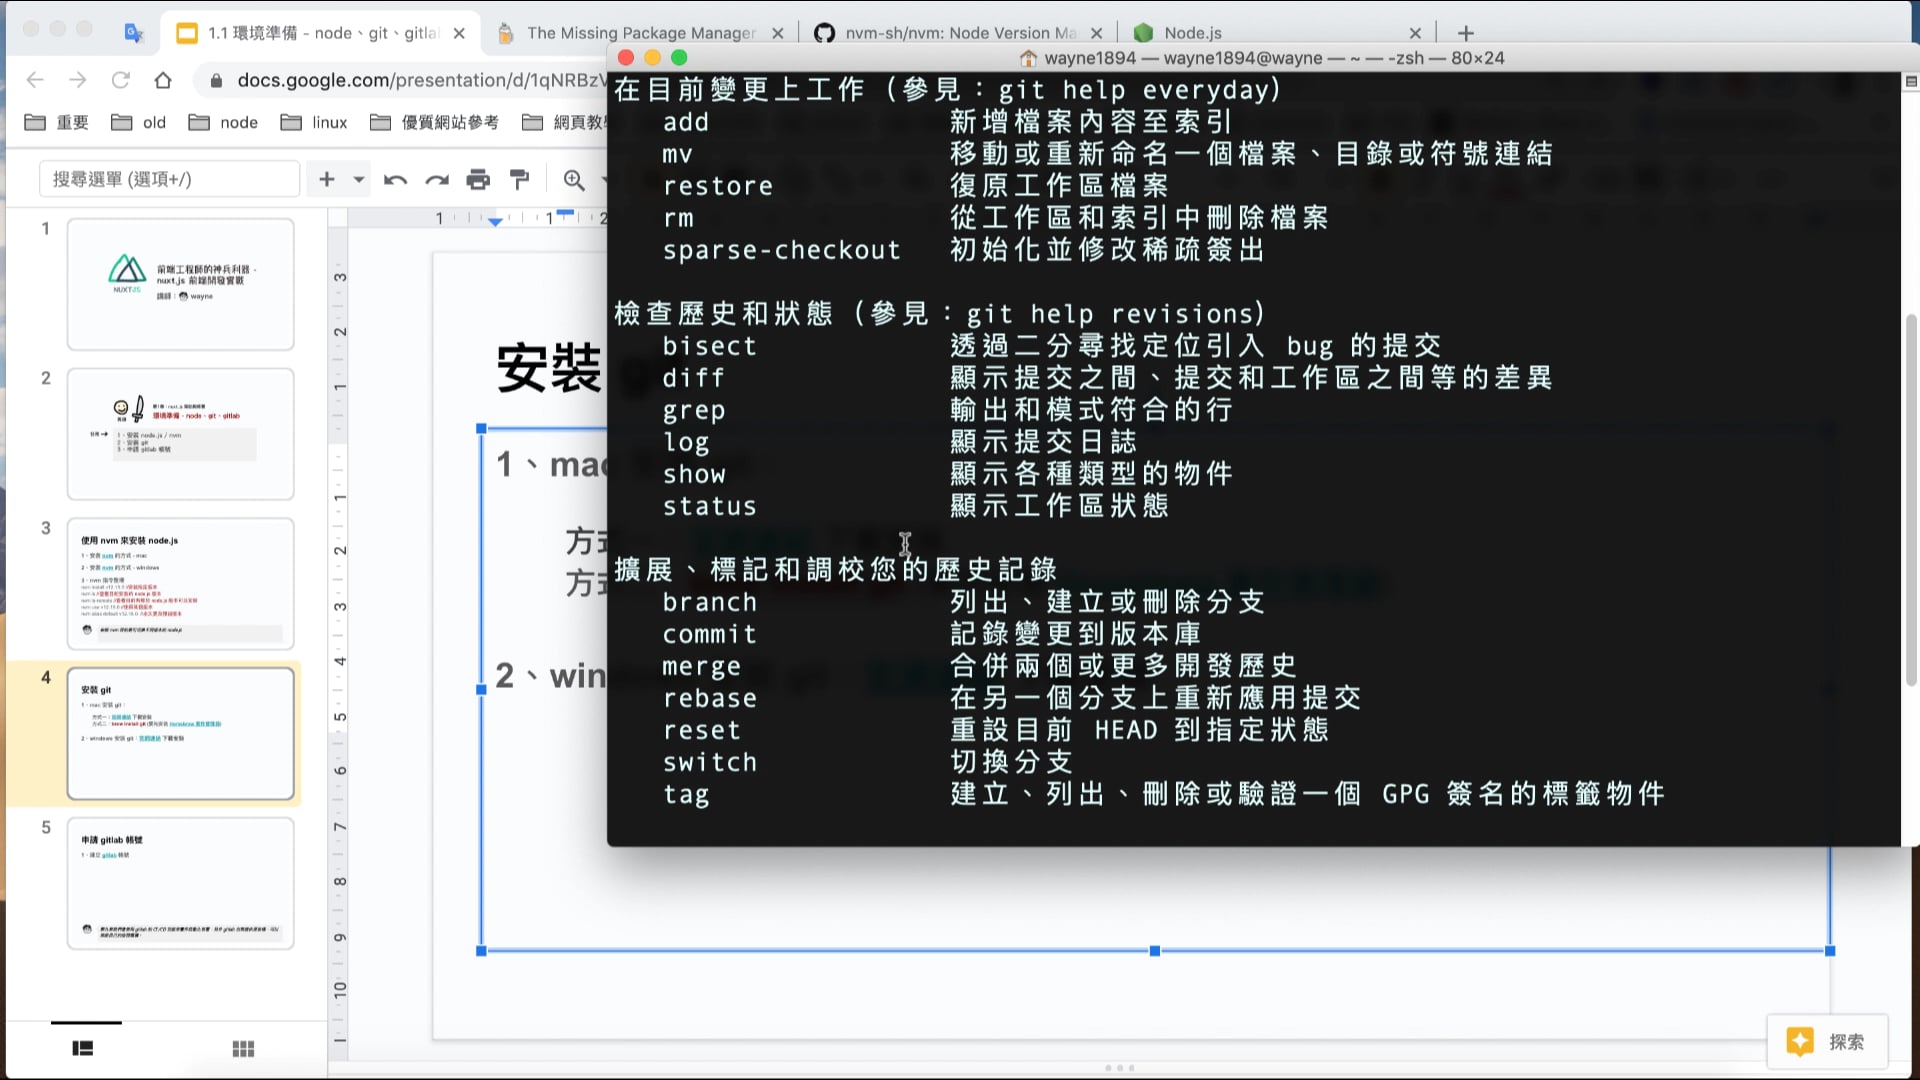Switch to the nvm-sh/nvm GitHub tab

[950, 32]
